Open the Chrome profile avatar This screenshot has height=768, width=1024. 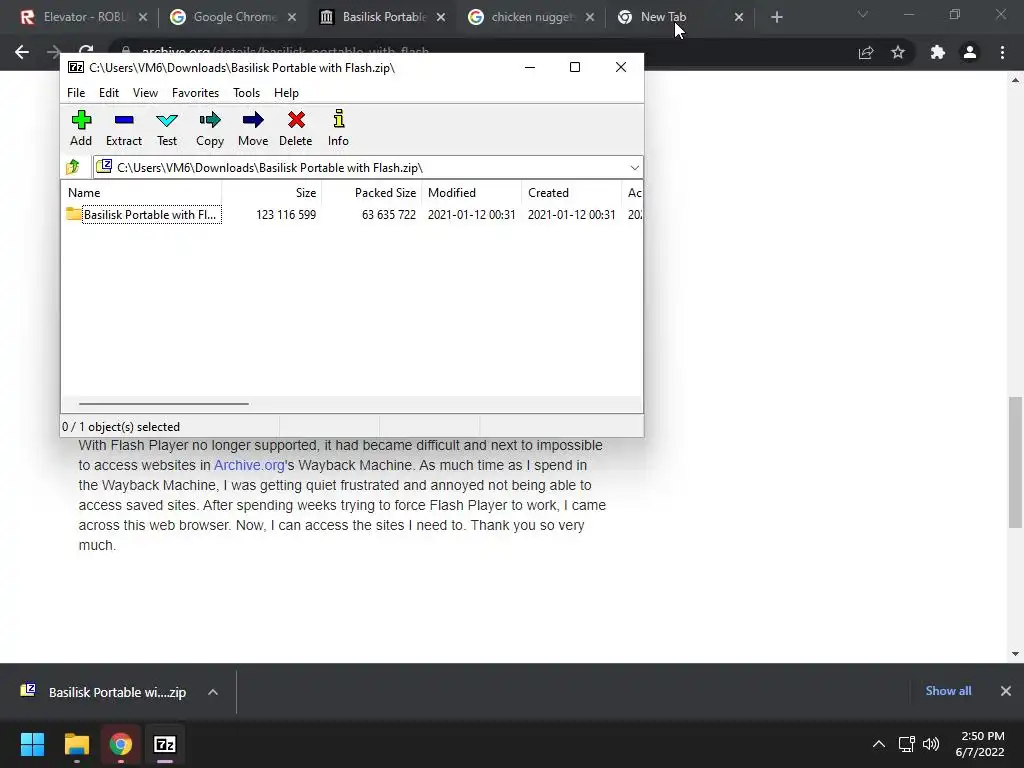click(x=970, y=52)
